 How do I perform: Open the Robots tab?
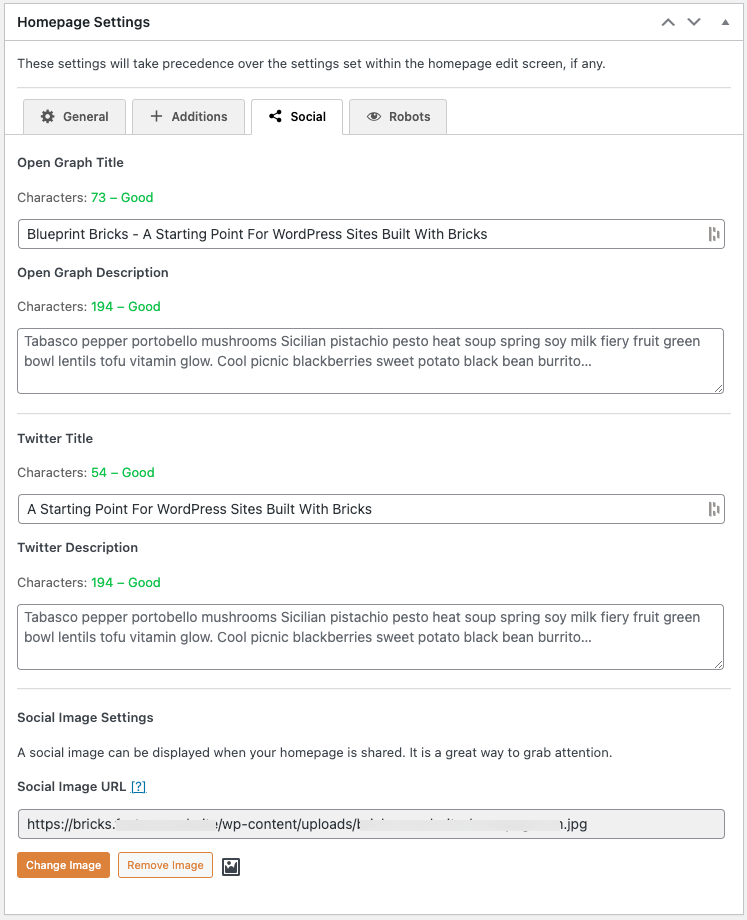398,117
